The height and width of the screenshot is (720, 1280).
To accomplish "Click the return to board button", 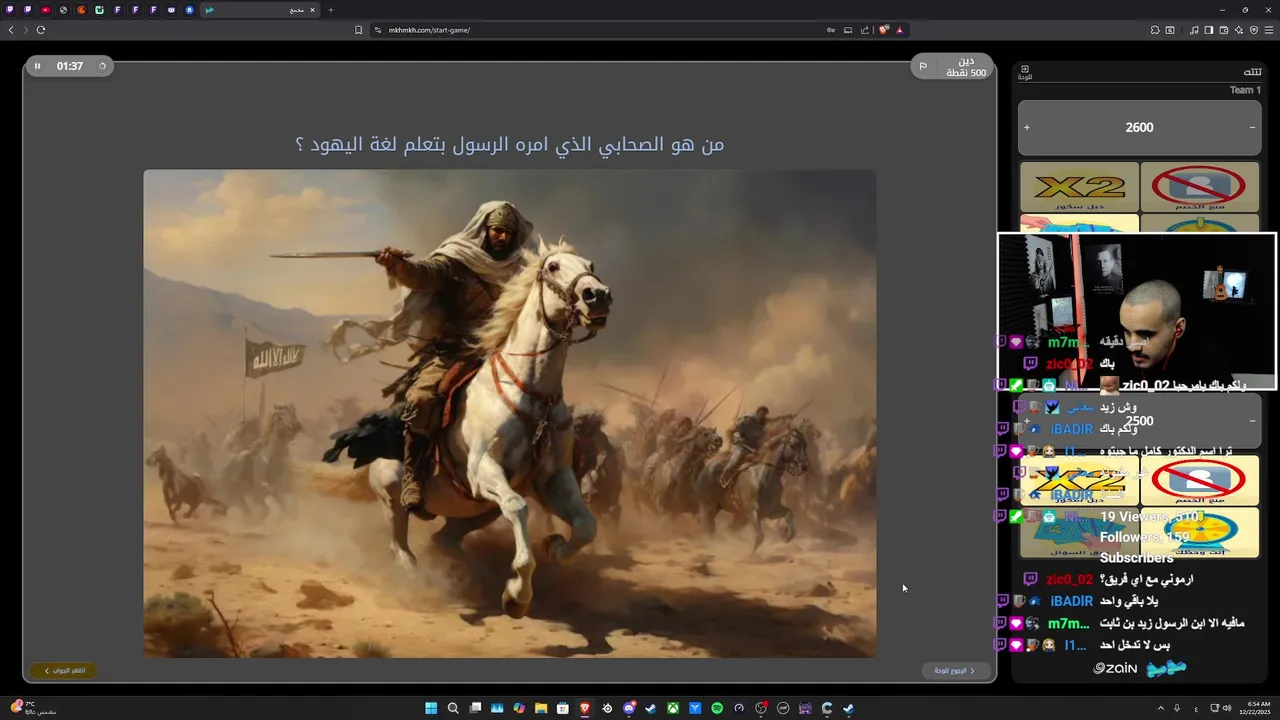I will (x=955, y=670).
